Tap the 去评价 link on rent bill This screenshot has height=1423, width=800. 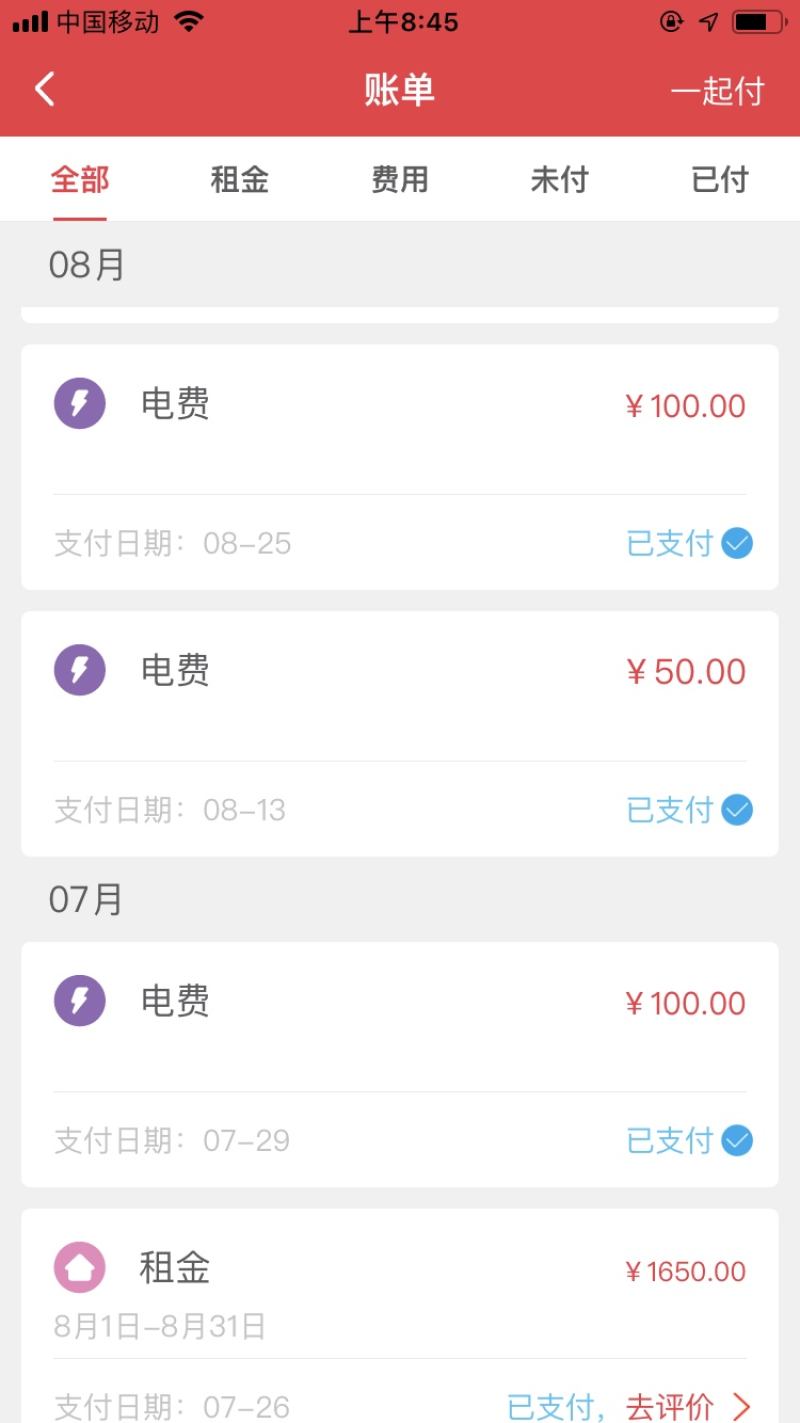(669, 1407)
